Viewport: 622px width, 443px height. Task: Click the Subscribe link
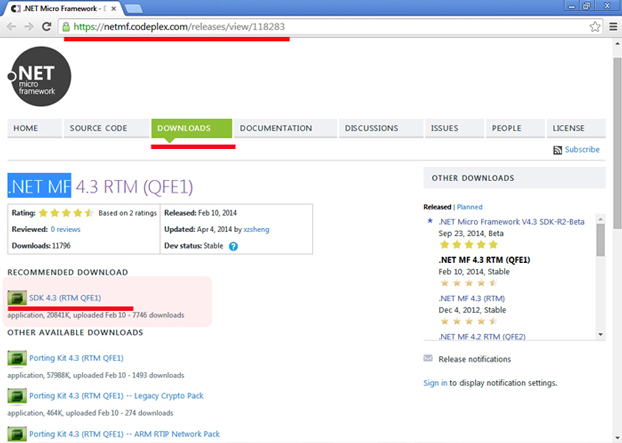point(582,150)
